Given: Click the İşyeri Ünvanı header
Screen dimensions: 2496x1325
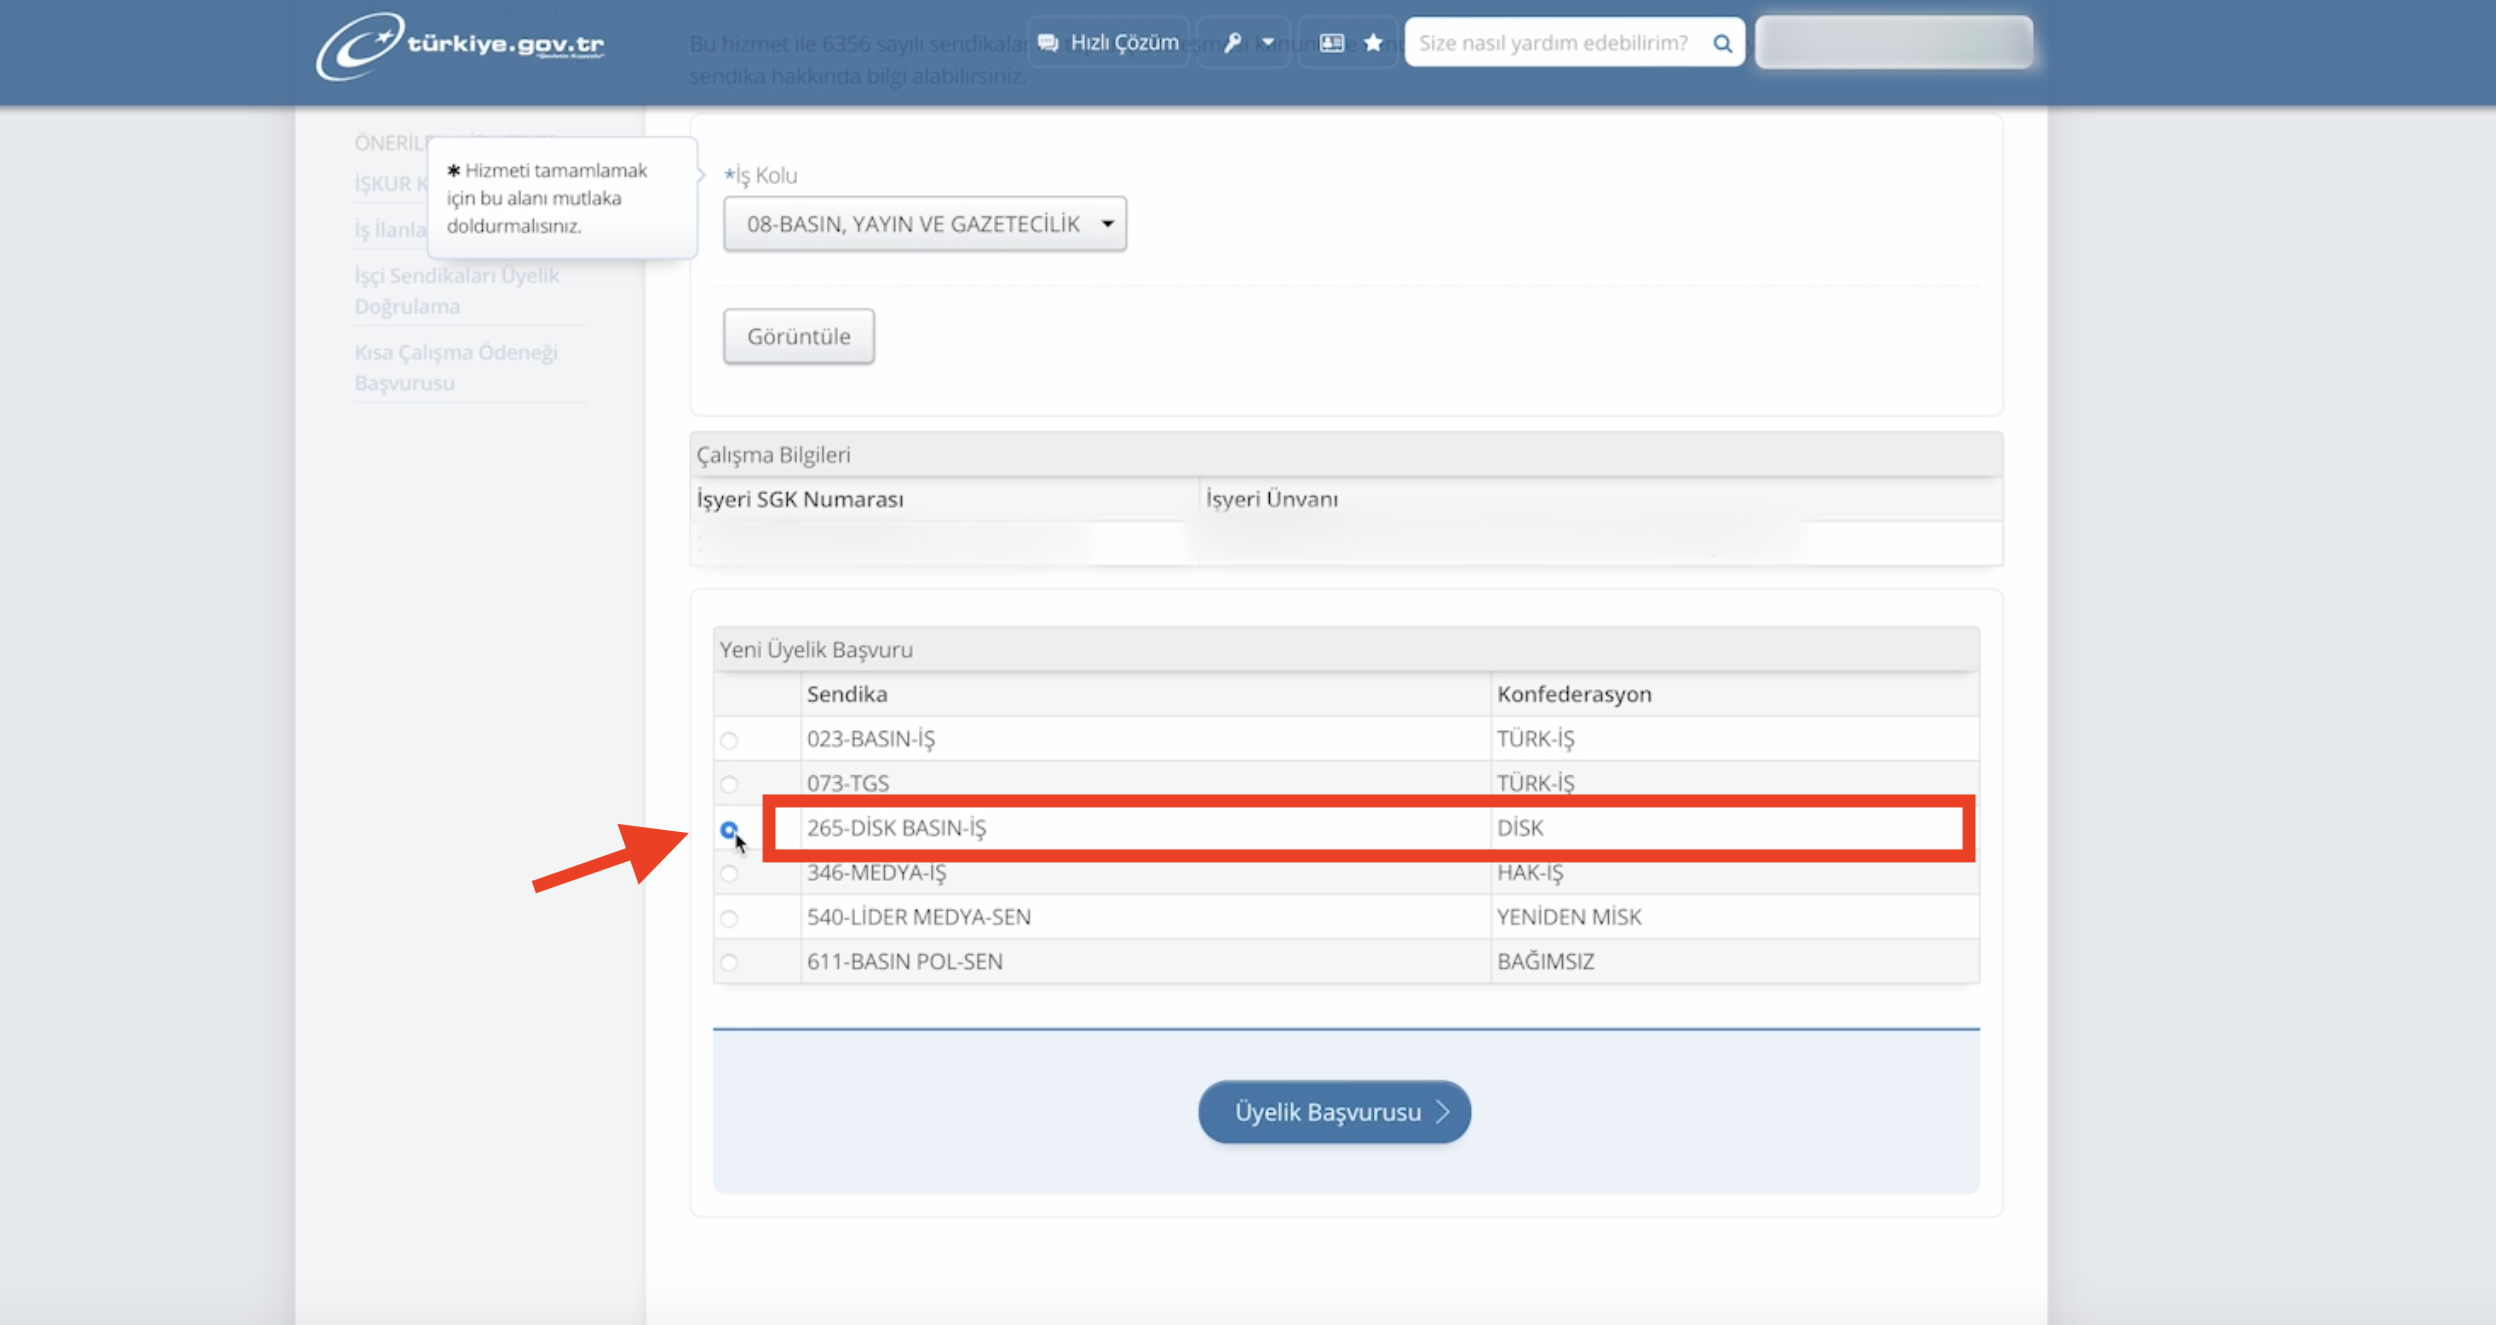Looking at the screenshot, I should coord(1271,499).
